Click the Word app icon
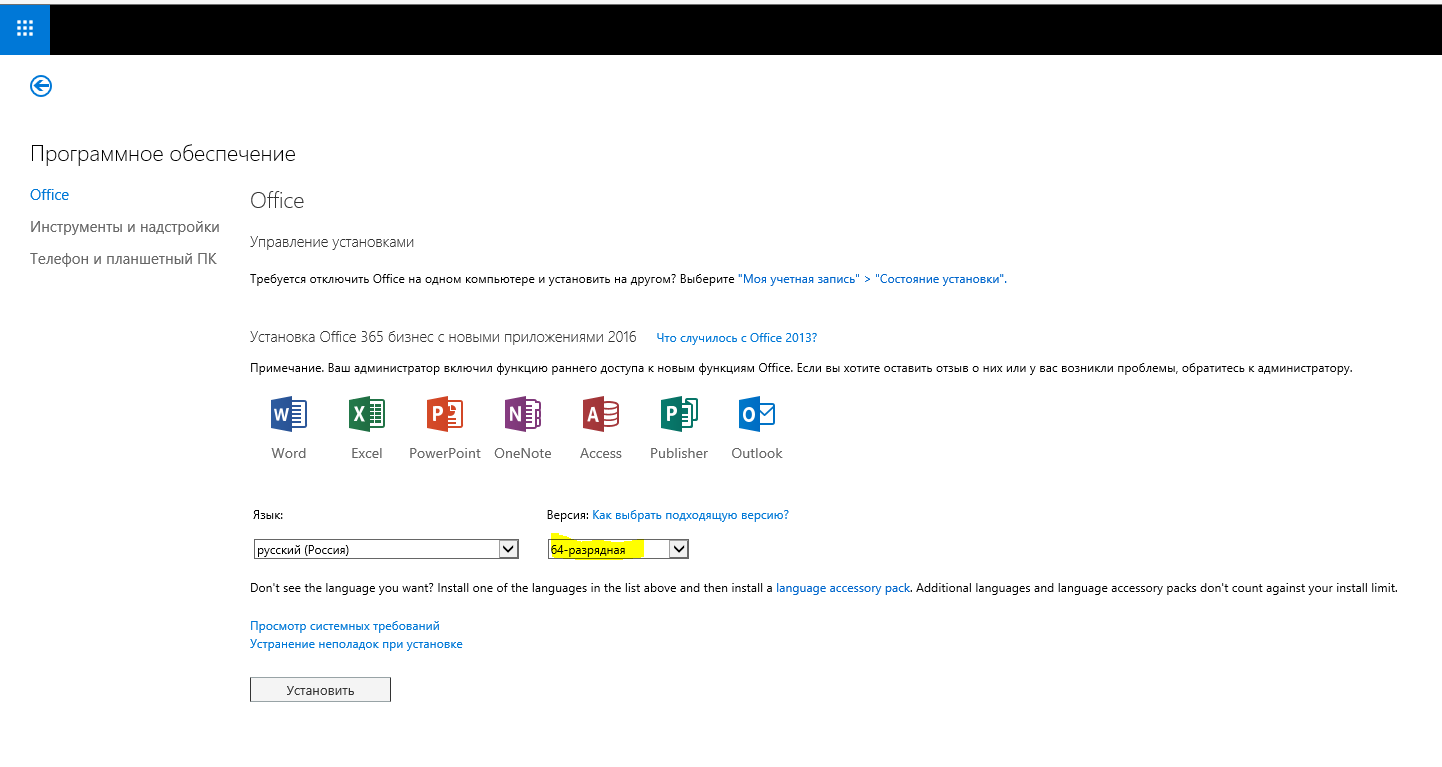 [x=289, y=414]
